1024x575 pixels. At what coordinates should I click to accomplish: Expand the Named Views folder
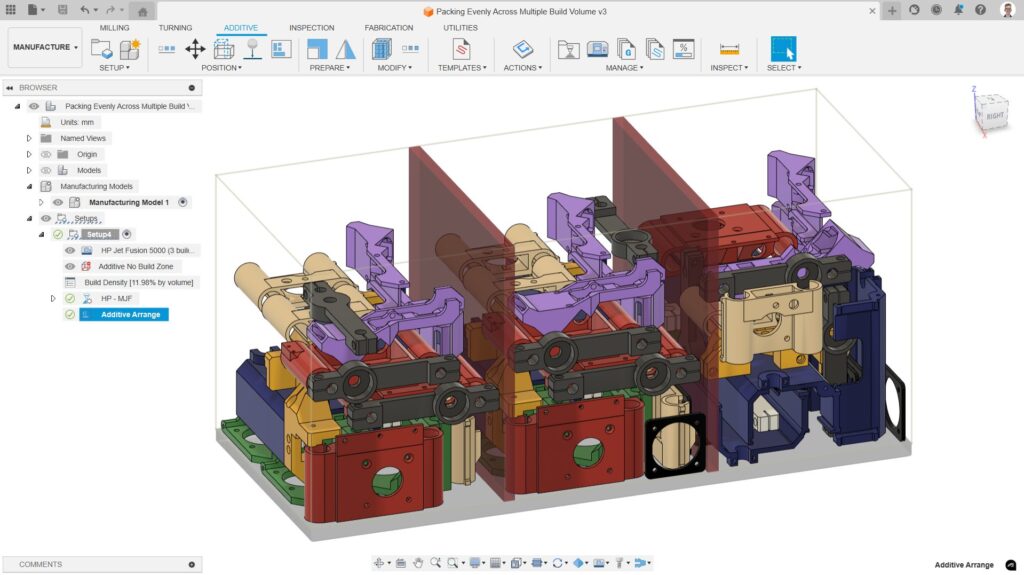coord(29,138)
